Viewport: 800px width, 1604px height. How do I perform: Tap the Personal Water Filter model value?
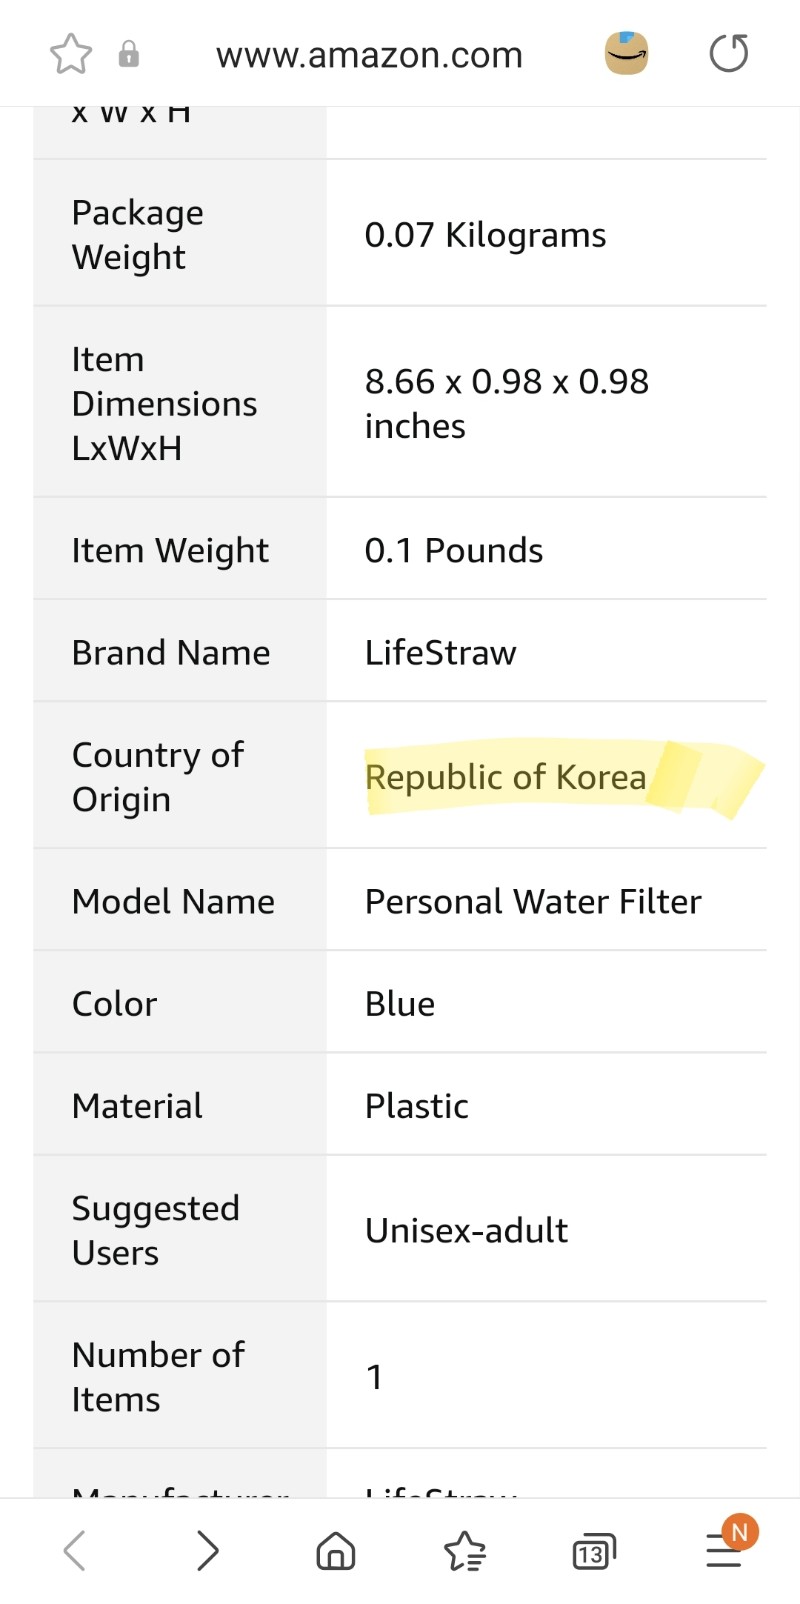coord(533,902)
